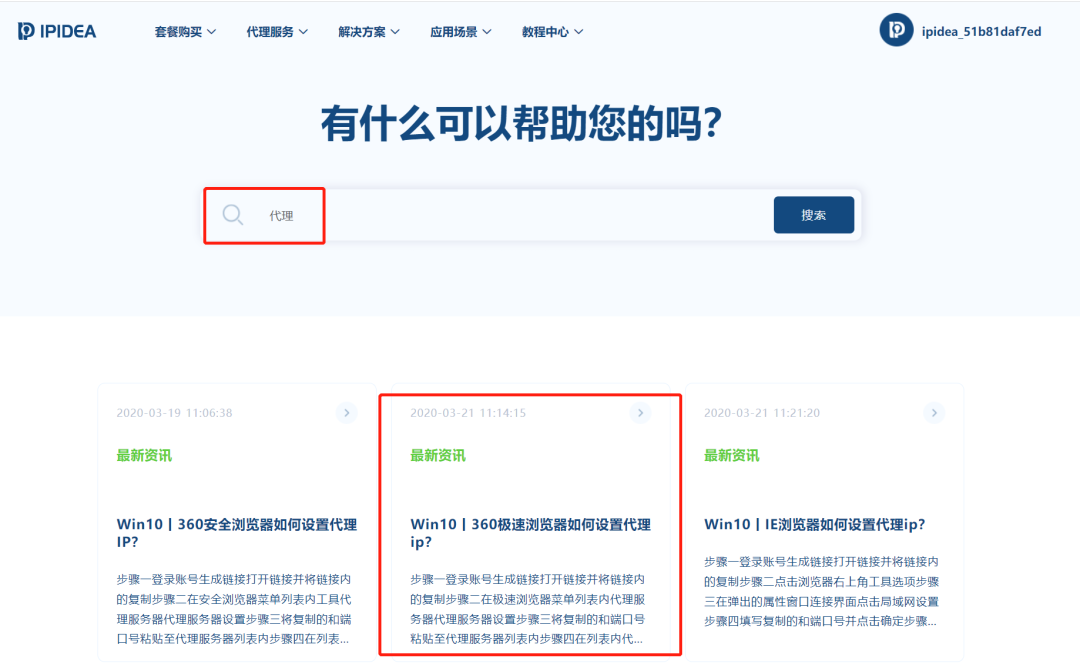The height and width of the screenshot is (668, 1080).
Task: Click the IPIDEA logo icon
Action: 26,31
